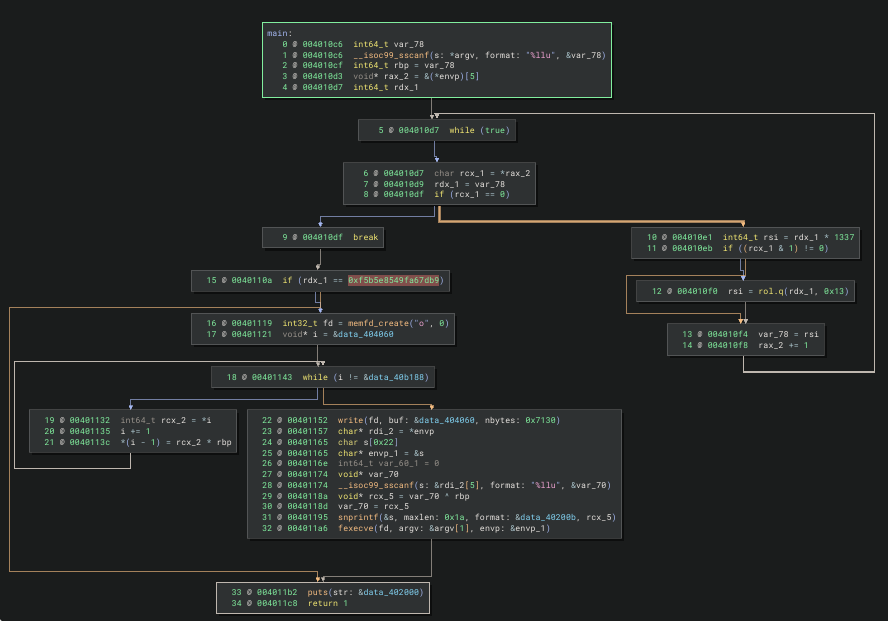Image resolution: width=888 pixels, height=621 pixels.
Task: Click line 'var_78 = rsi'
Action: pyautogui.click(x=788, y=334)
